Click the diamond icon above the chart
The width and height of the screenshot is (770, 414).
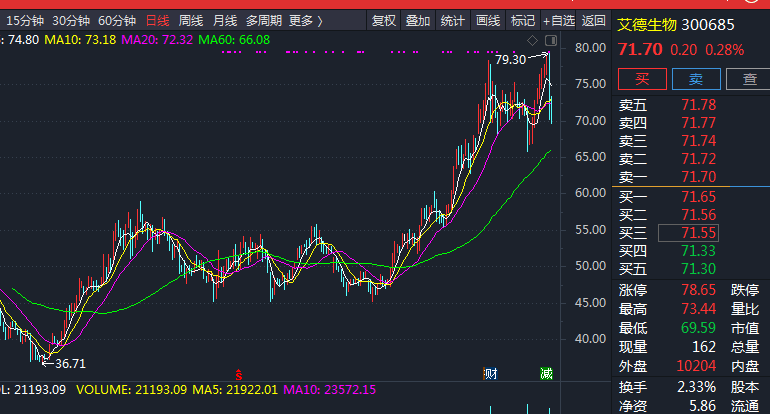pos(532,40)
